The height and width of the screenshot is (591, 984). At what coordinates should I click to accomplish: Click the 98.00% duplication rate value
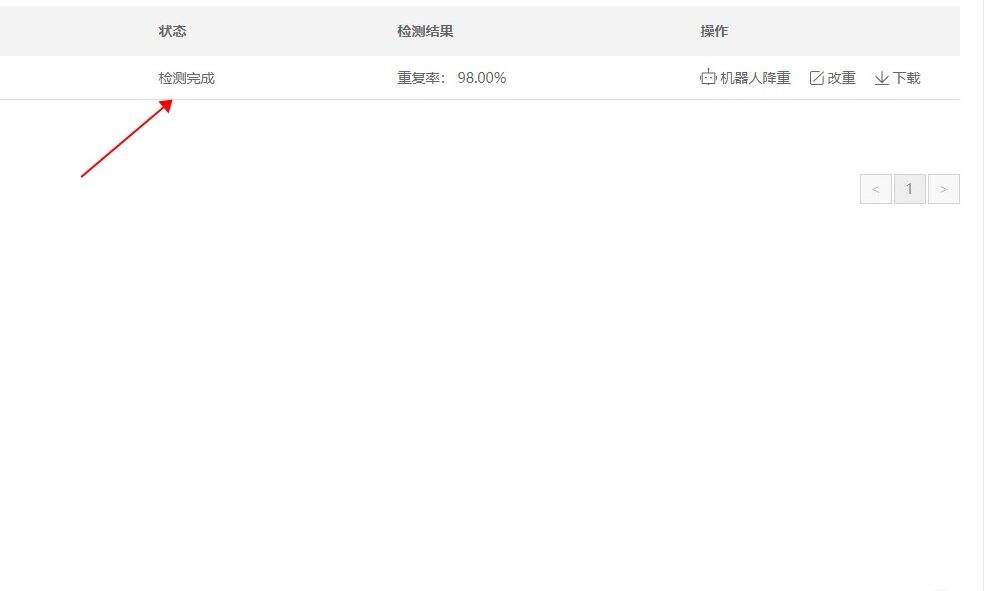point(482,78)
